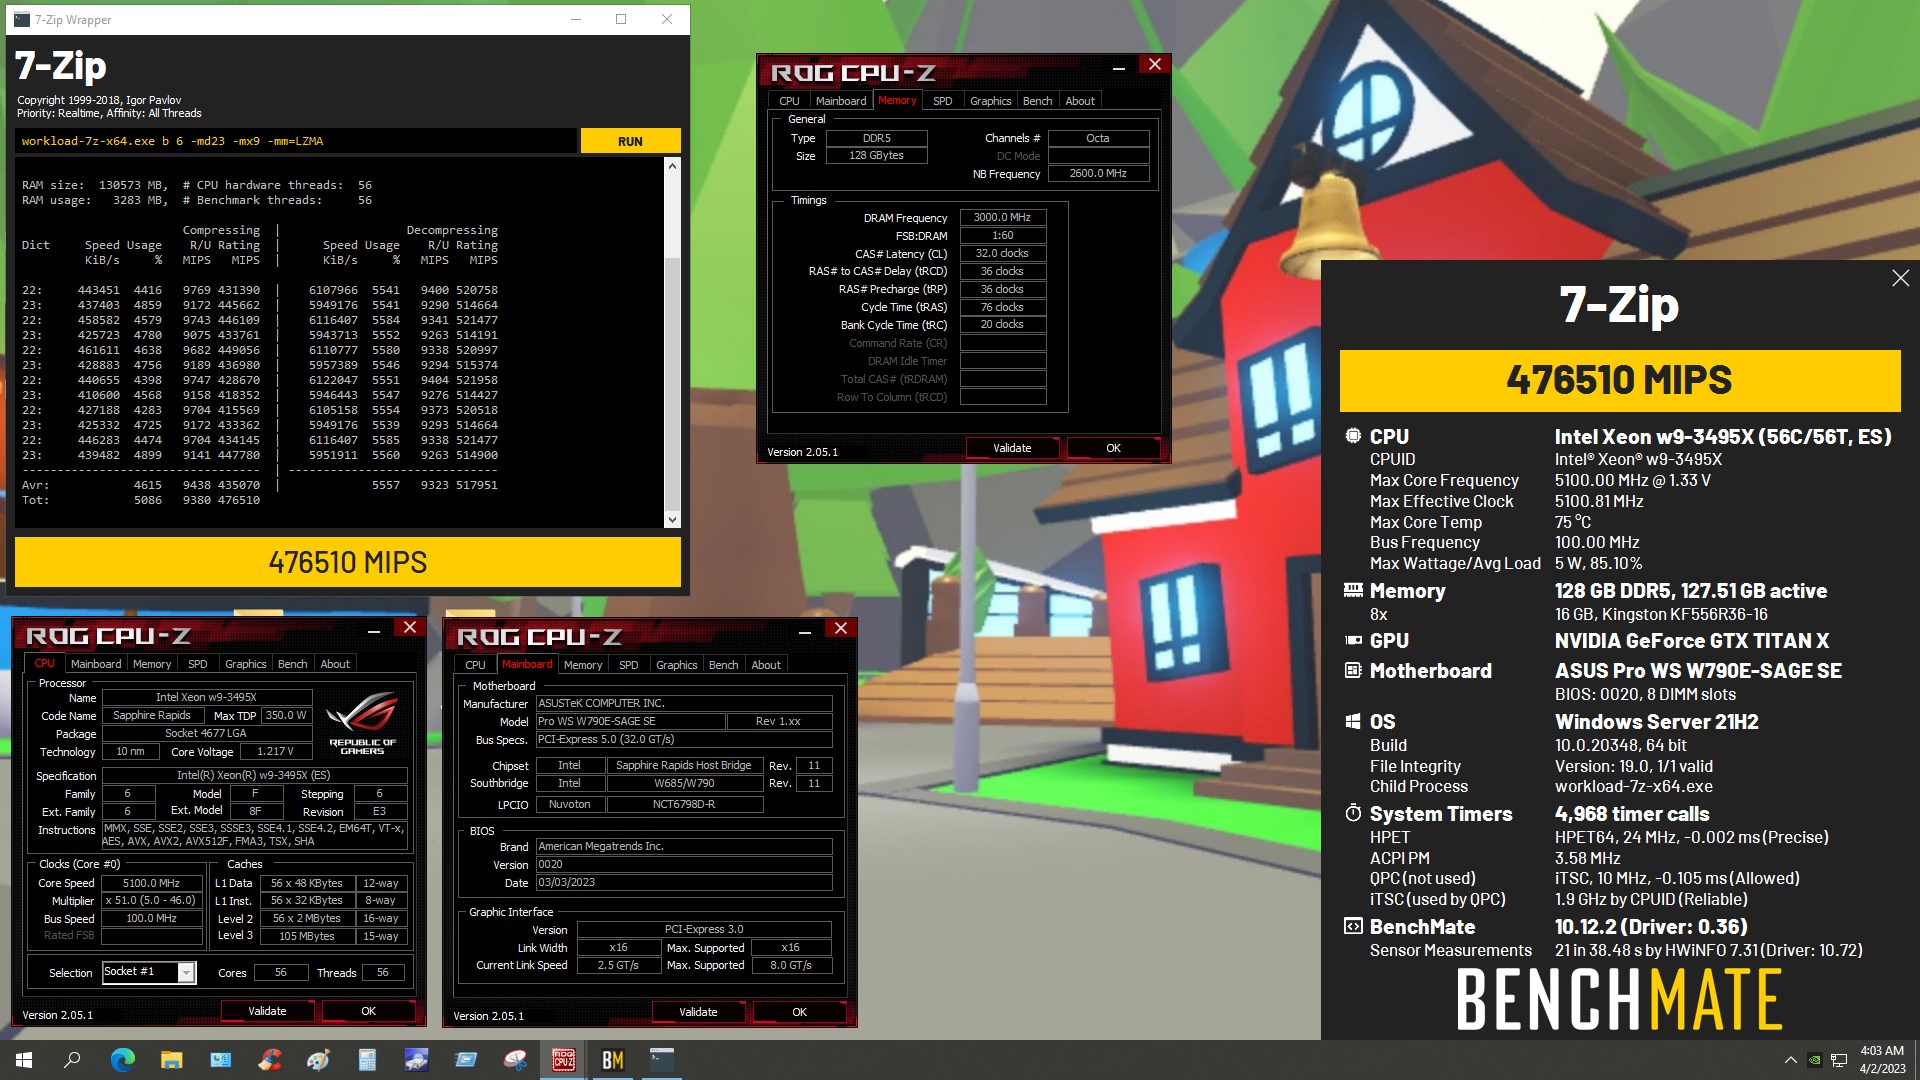The height and width of the screenshot is (1080, 1920).
Task: Click OK in the Mainboard CPU-Z window
Action: point(799,1012)
